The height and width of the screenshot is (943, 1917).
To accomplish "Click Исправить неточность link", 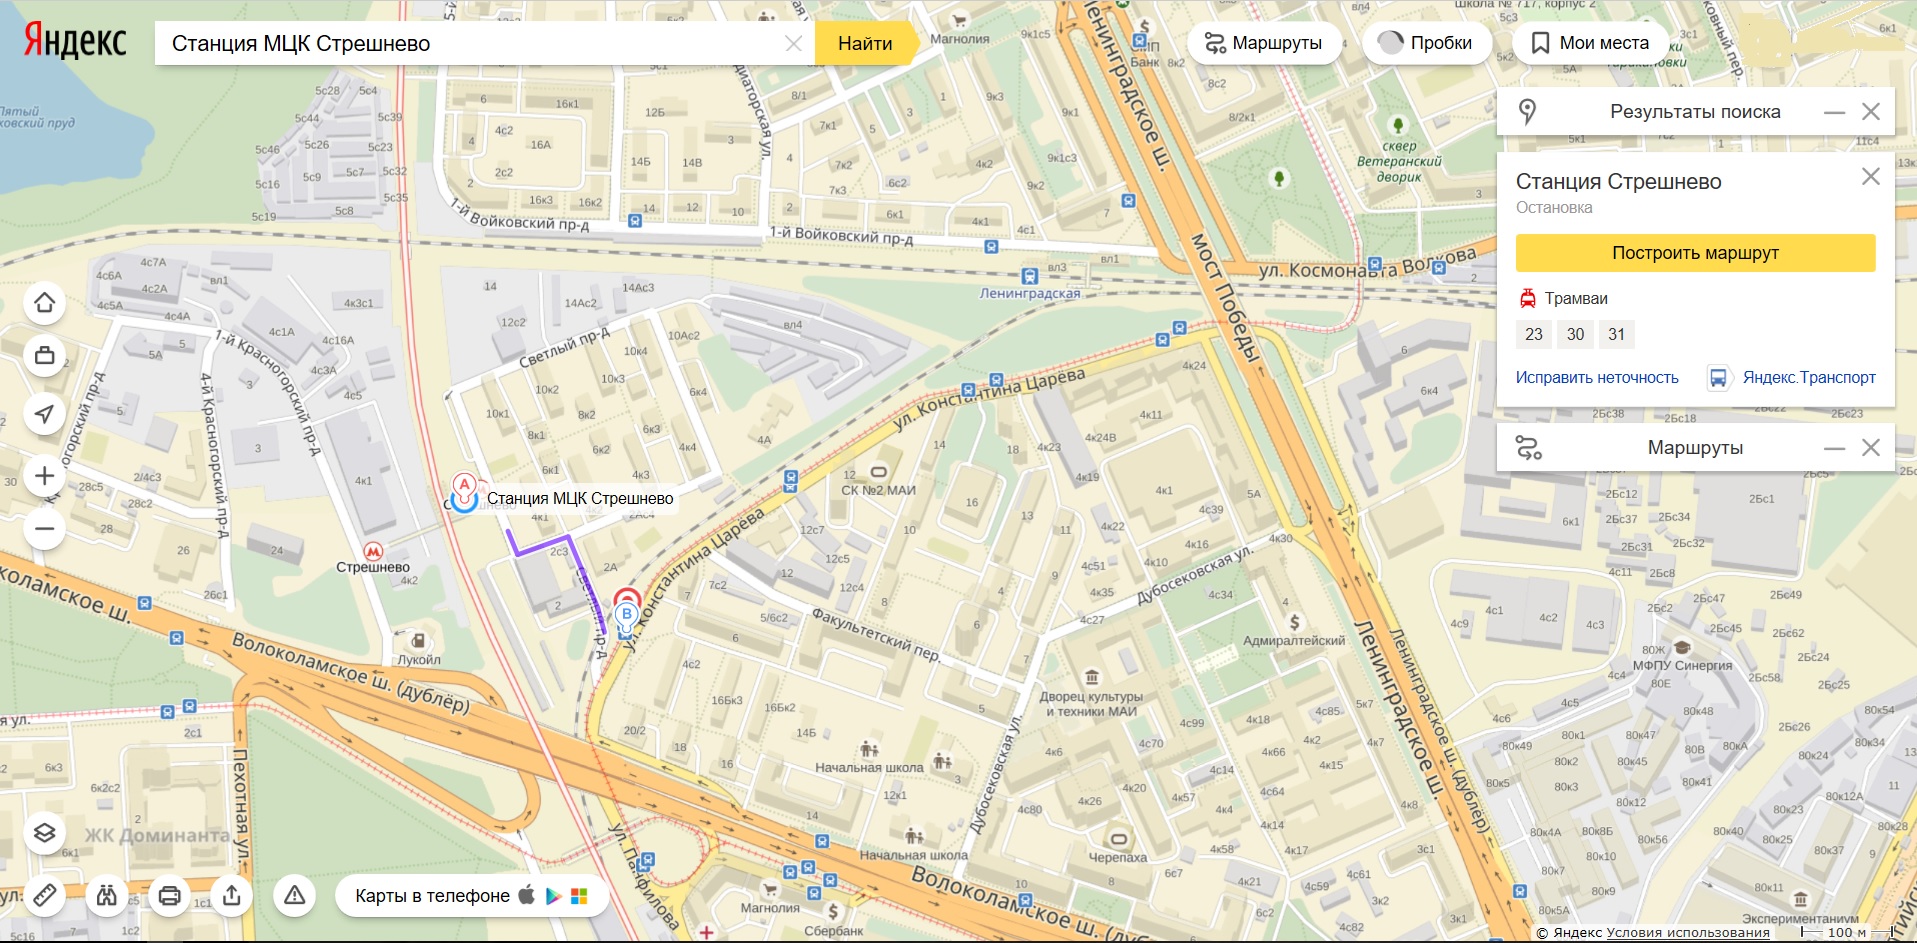I will click(1597, 377).
